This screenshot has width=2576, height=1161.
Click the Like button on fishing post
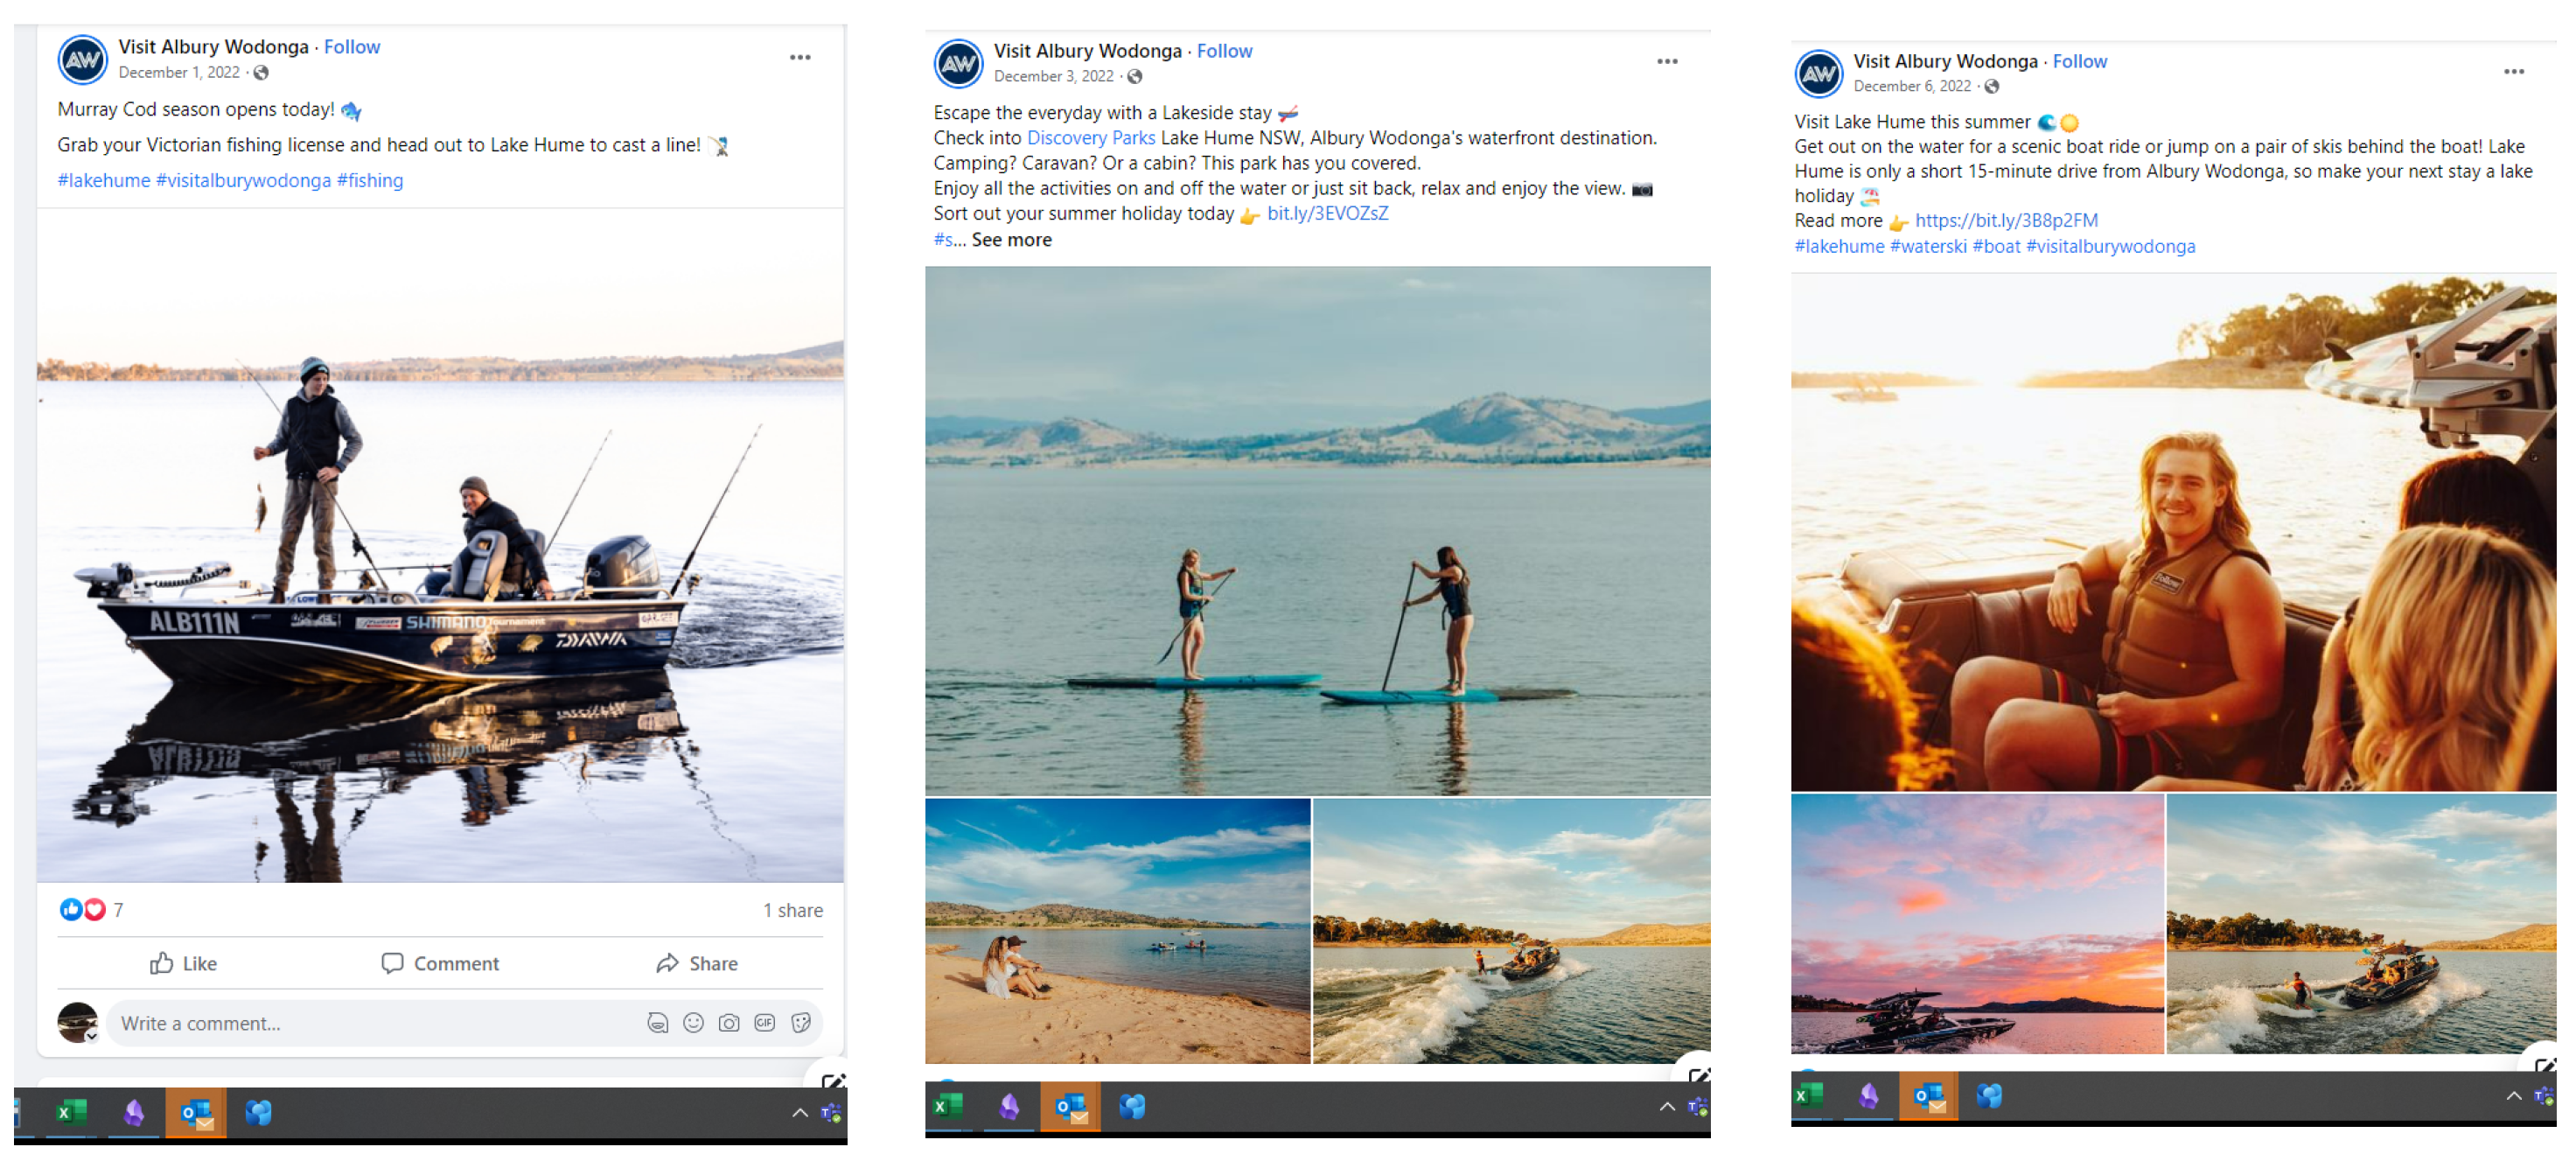[183, 963]
